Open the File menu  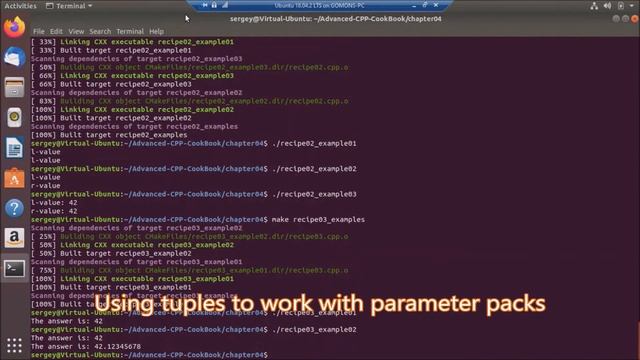[x=39, y=31]
